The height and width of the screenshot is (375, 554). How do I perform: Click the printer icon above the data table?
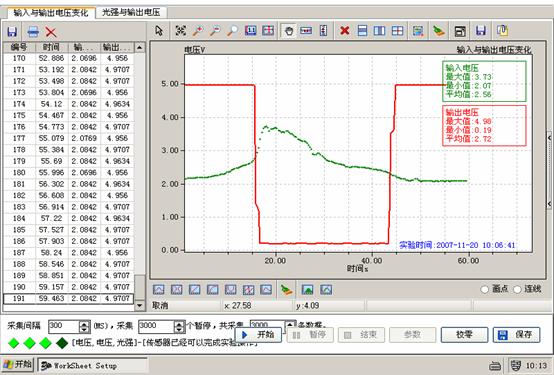tap(33, 32)
